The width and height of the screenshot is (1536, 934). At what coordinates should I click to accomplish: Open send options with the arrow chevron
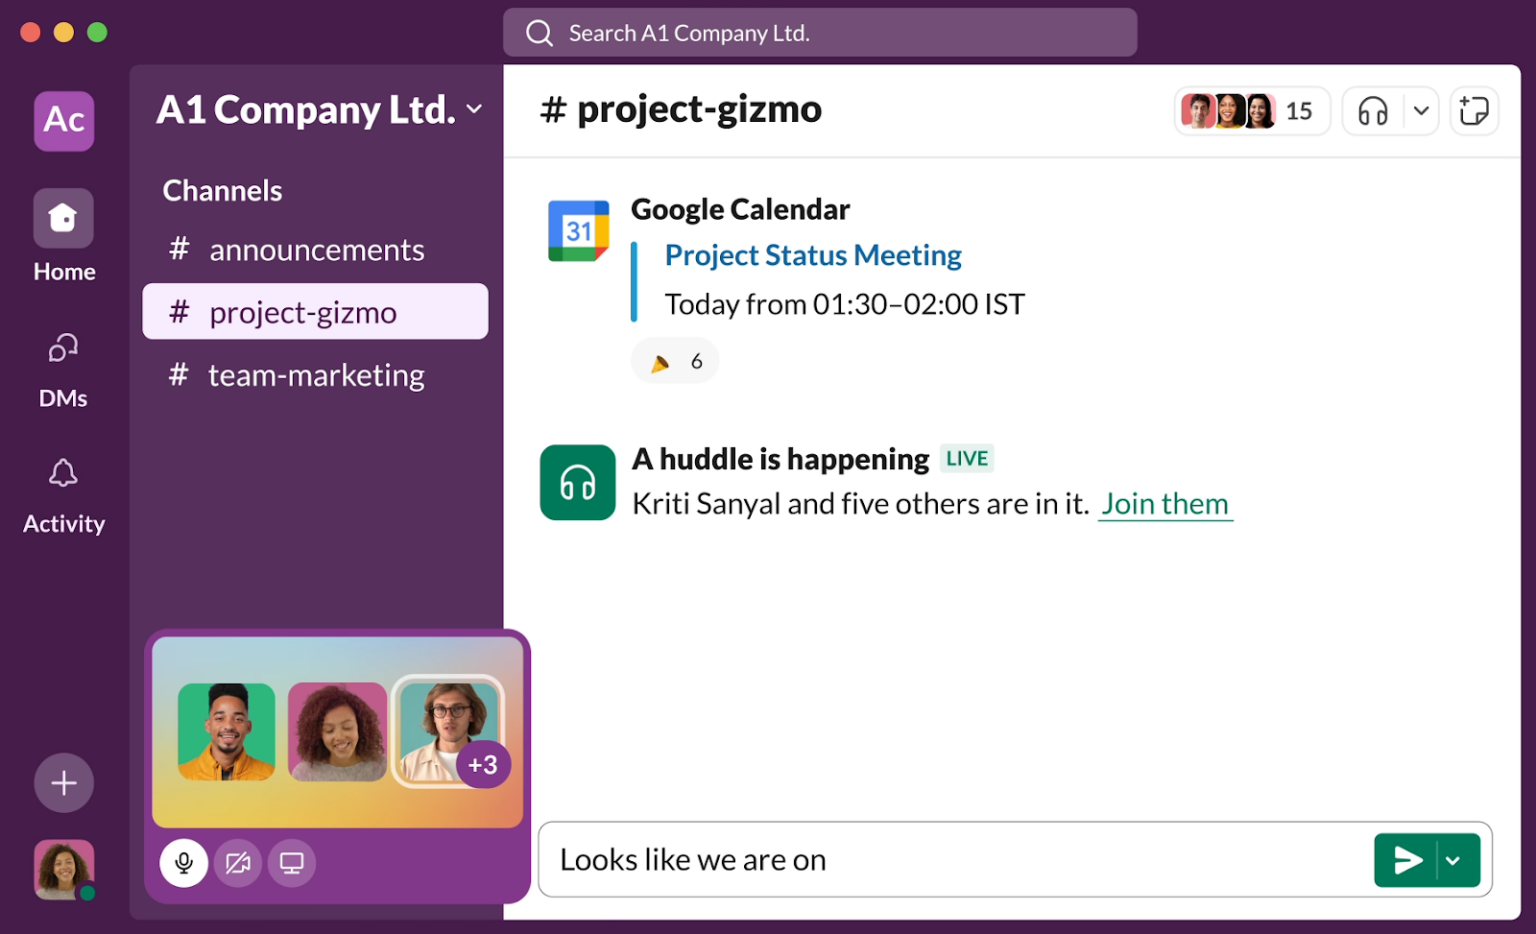point(1455,859)
